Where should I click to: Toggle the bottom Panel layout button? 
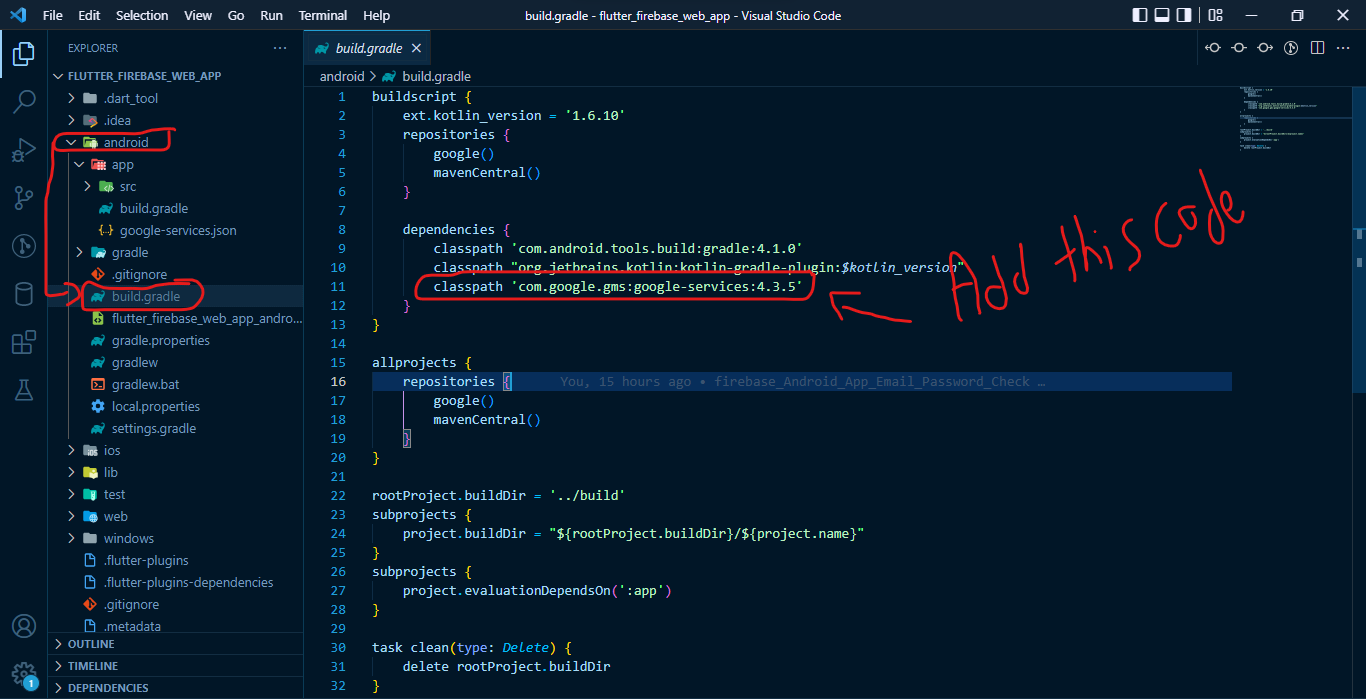(1163, 15)
